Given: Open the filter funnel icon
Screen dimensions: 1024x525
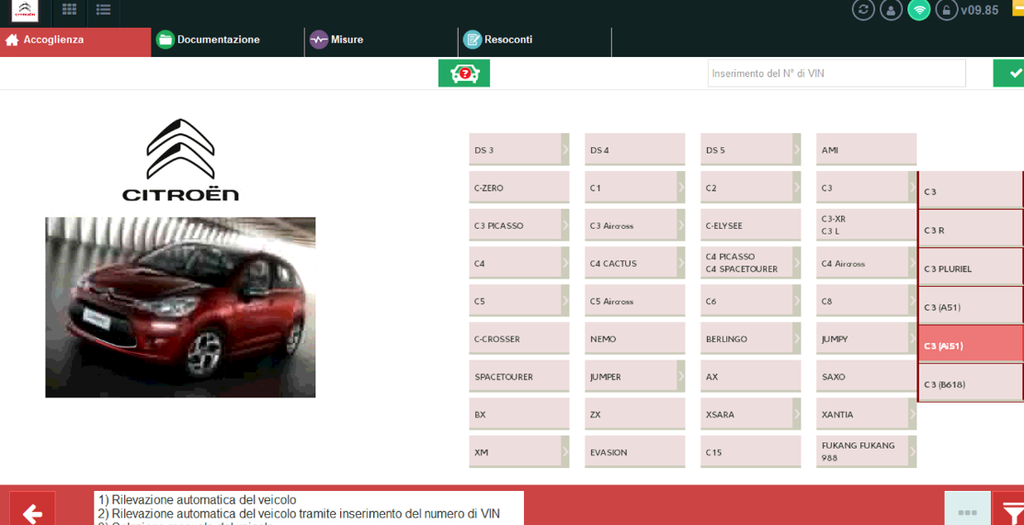Looking at the screenshot, I should pyautogui.click(x=1008, y=509).
